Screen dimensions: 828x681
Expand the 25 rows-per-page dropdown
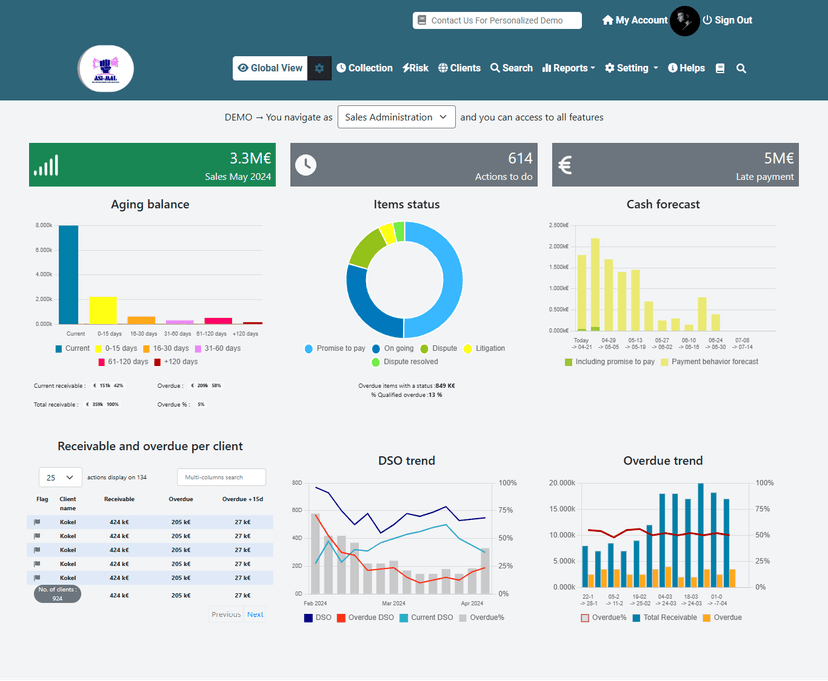[60, 478]
